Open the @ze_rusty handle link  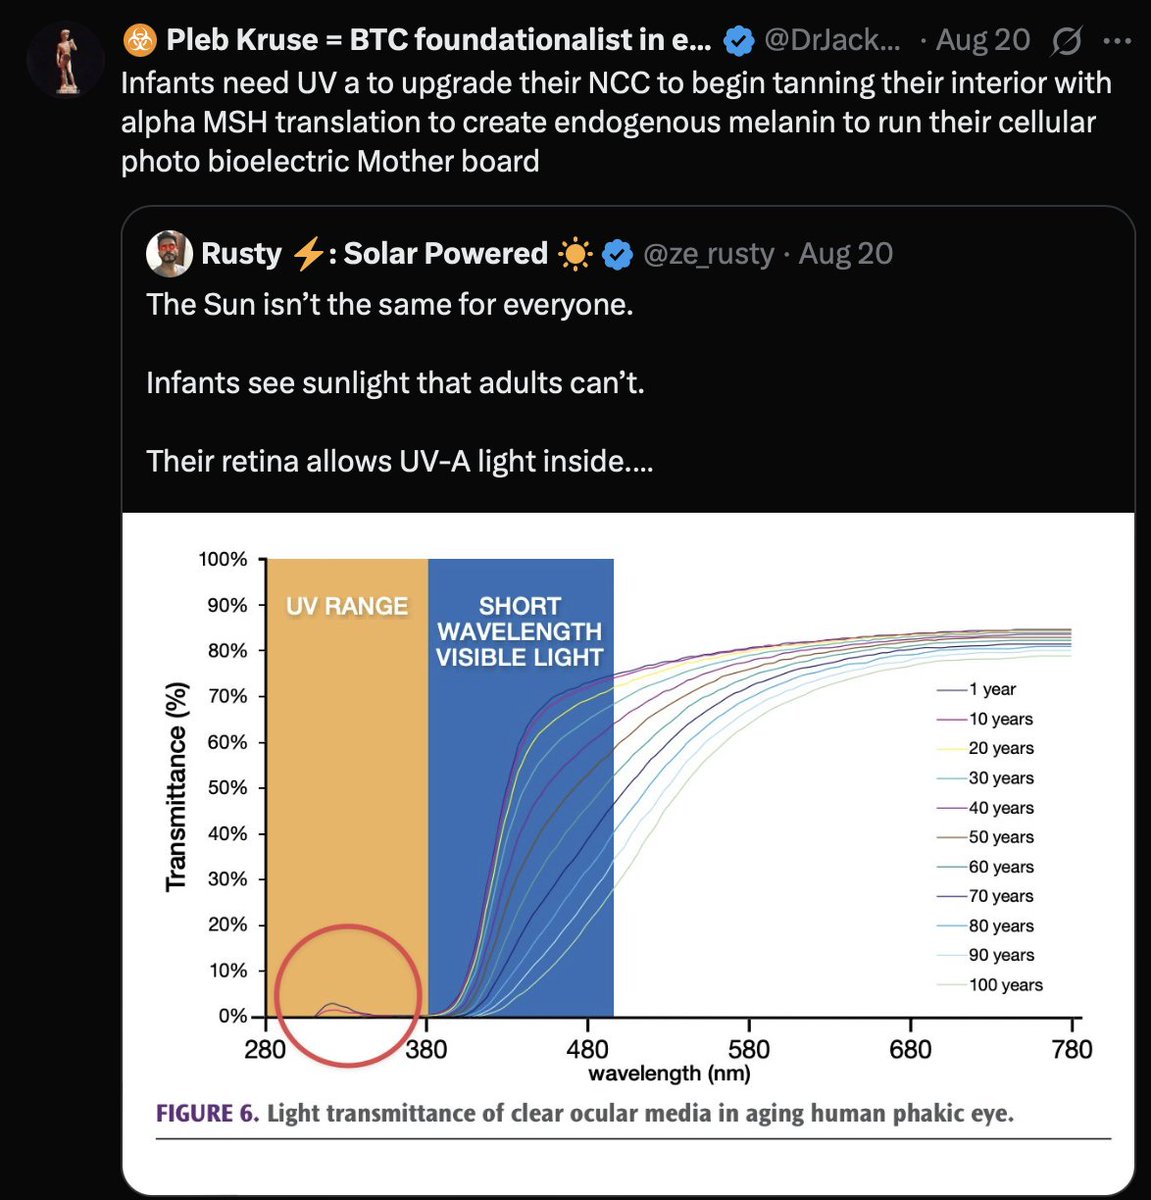click(x=708, y=254)
